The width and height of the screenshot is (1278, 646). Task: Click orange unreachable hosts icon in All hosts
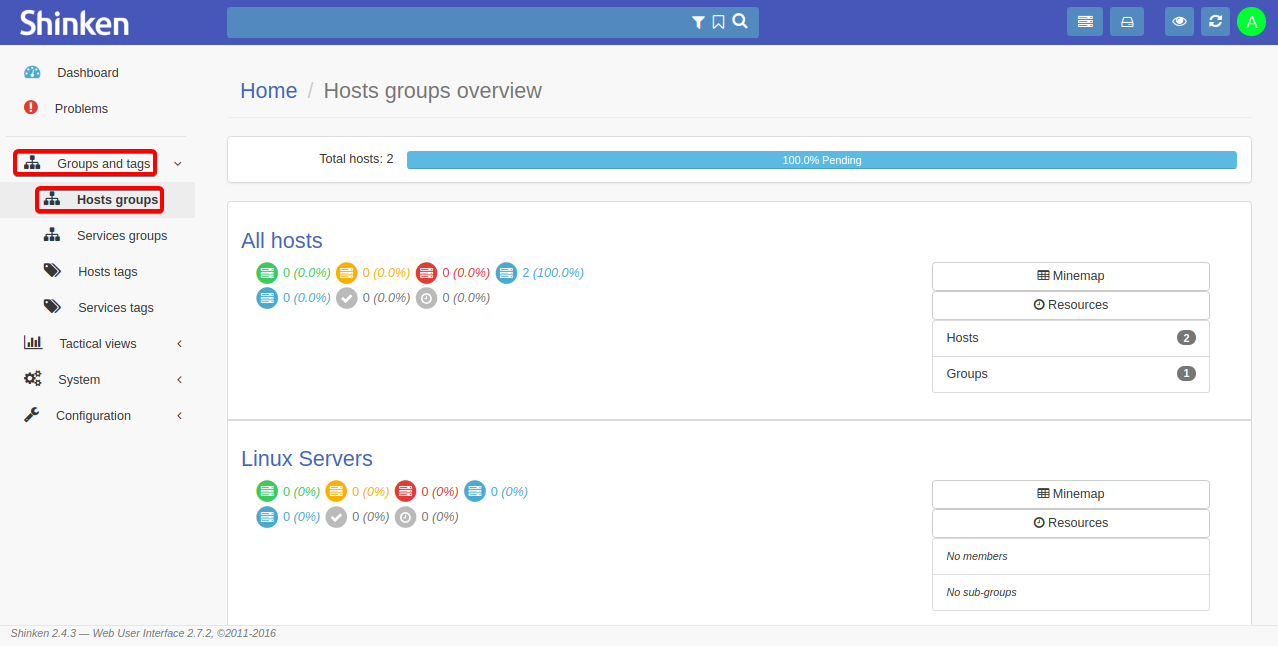(347, 273)
